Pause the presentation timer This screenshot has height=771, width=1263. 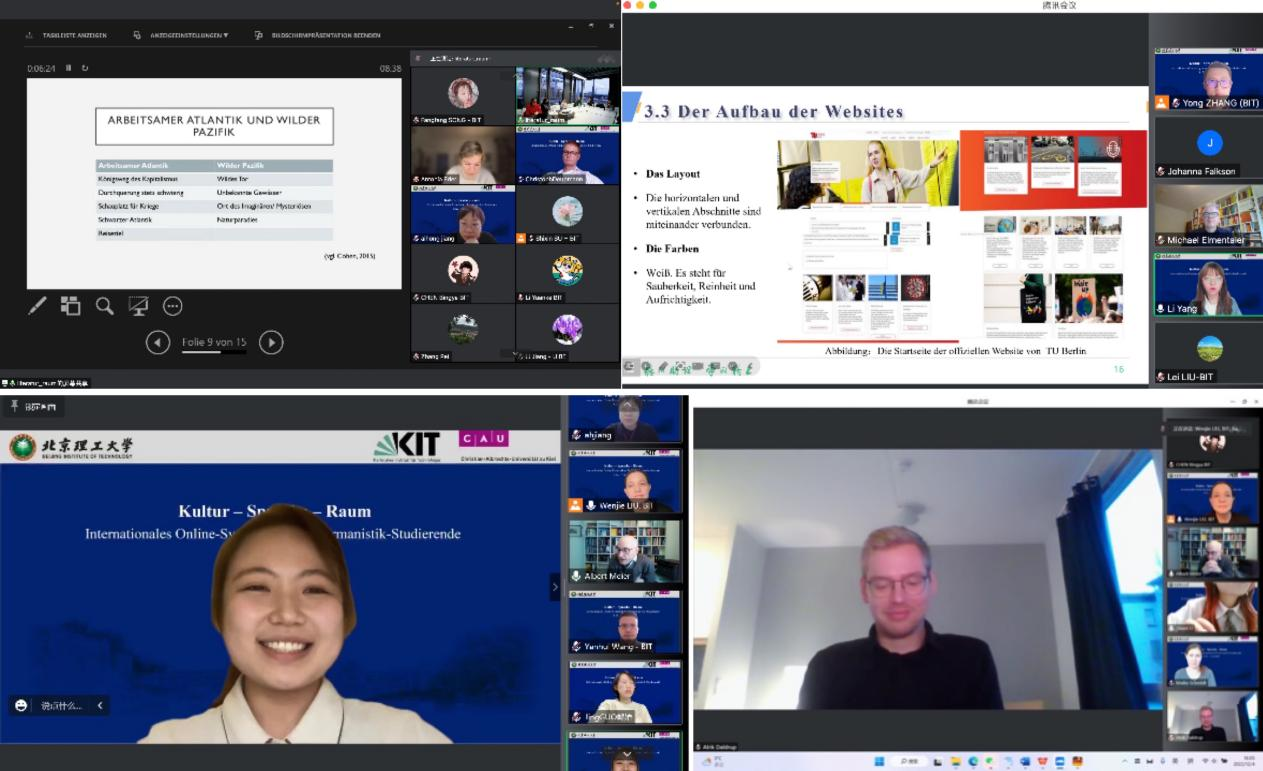click(x=69, y=68)
